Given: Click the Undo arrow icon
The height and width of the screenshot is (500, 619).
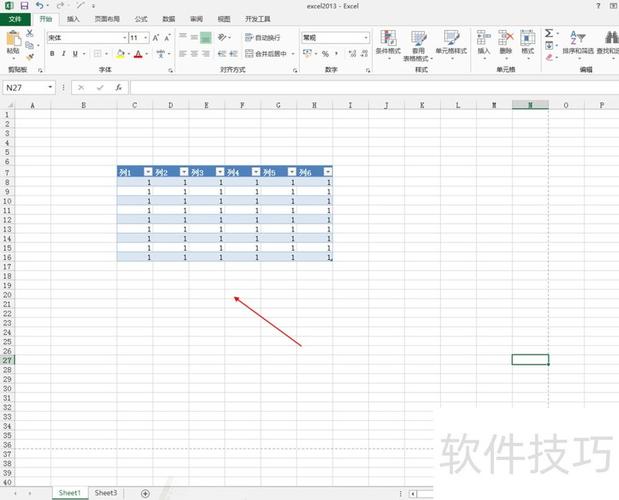Looking at the screenshot, I should click(39, 6).
